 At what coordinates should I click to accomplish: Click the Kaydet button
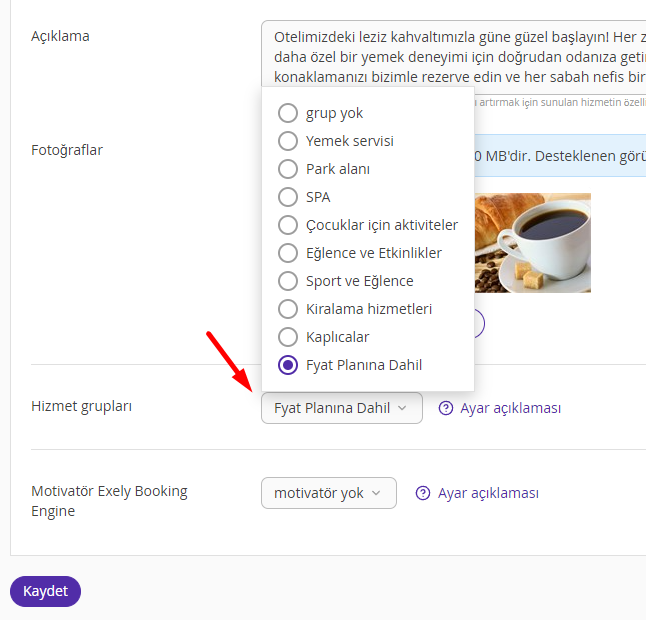[x=45, y=591]
